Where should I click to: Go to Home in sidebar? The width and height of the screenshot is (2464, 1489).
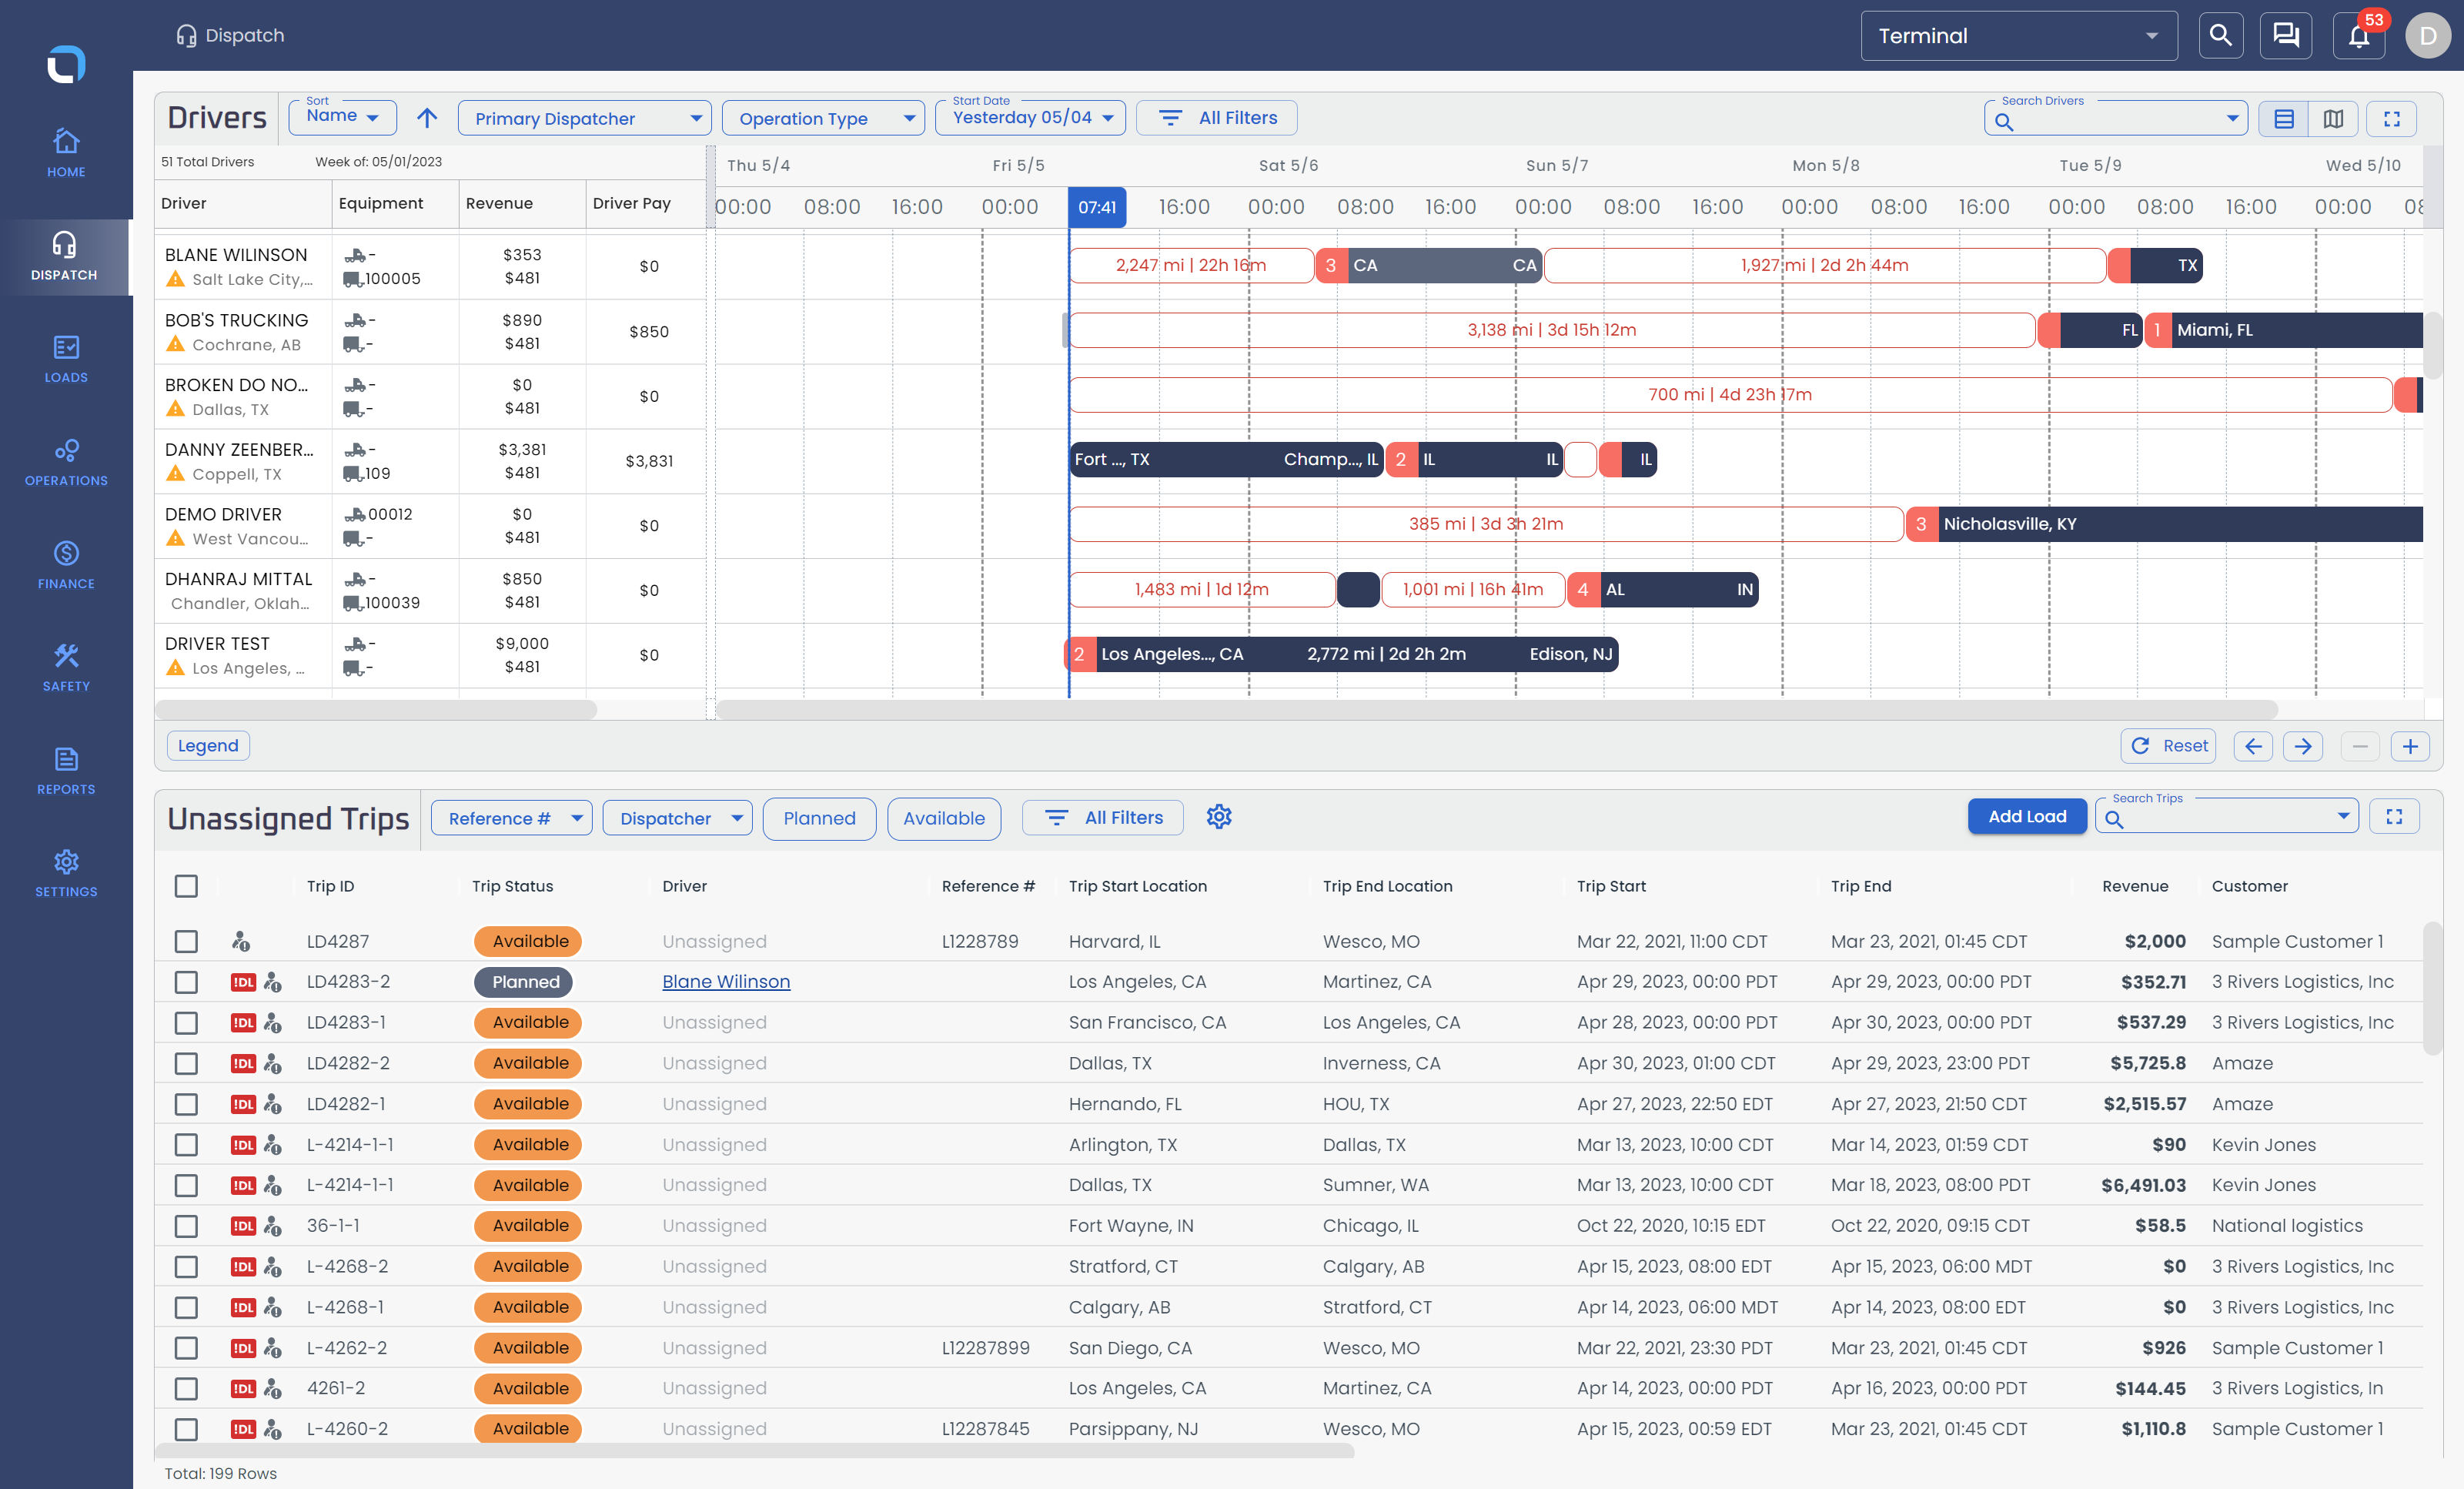[66, 153]
